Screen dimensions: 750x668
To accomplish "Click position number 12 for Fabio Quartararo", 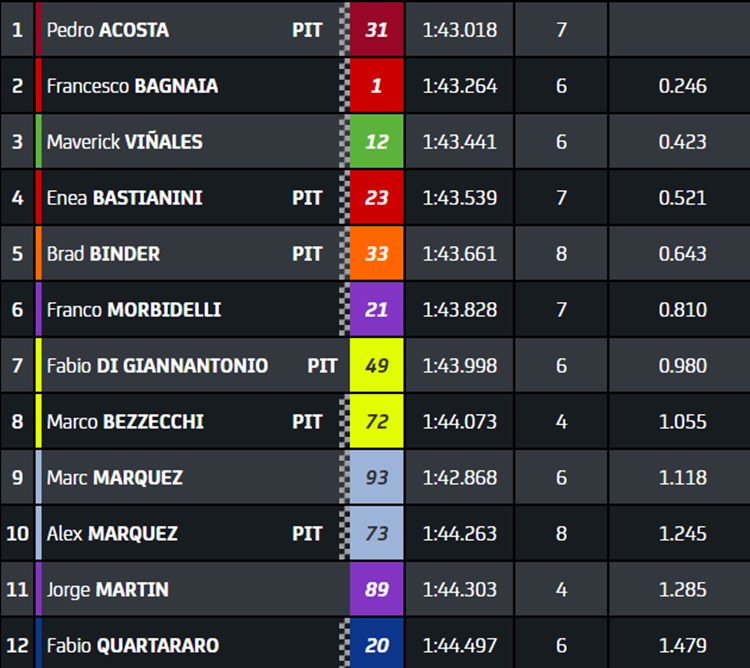I will (17, 645).
